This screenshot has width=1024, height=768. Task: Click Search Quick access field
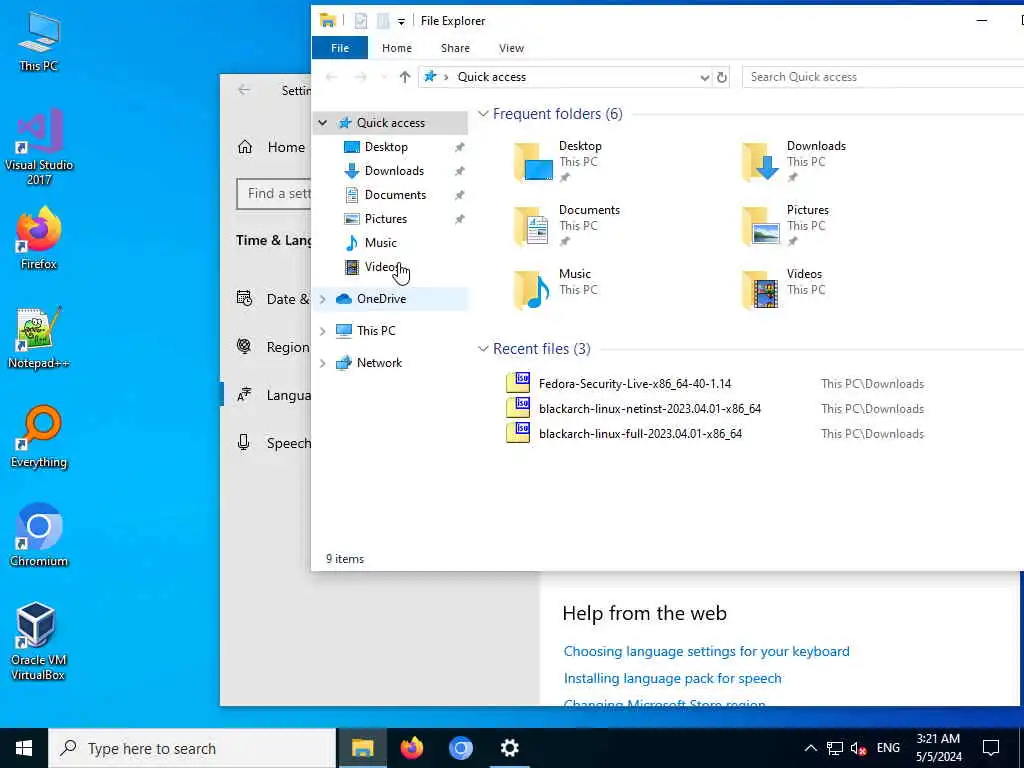(883, 77)
